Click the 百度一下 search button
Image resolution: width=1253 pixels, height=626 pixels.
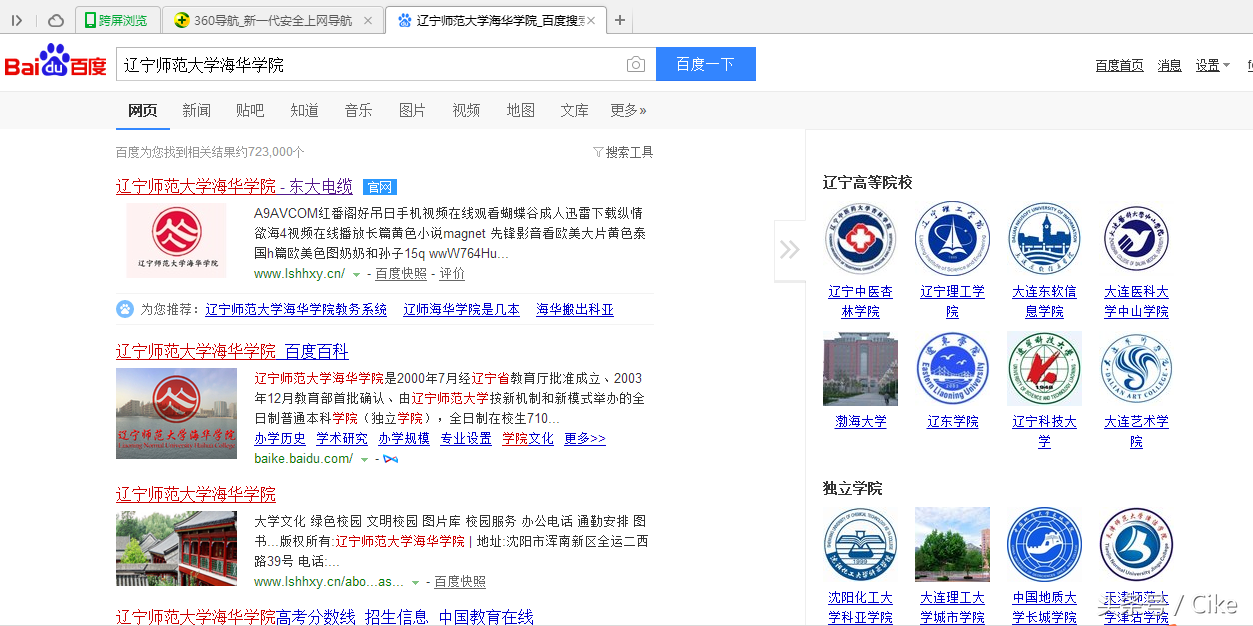click(x=705, y=64)
